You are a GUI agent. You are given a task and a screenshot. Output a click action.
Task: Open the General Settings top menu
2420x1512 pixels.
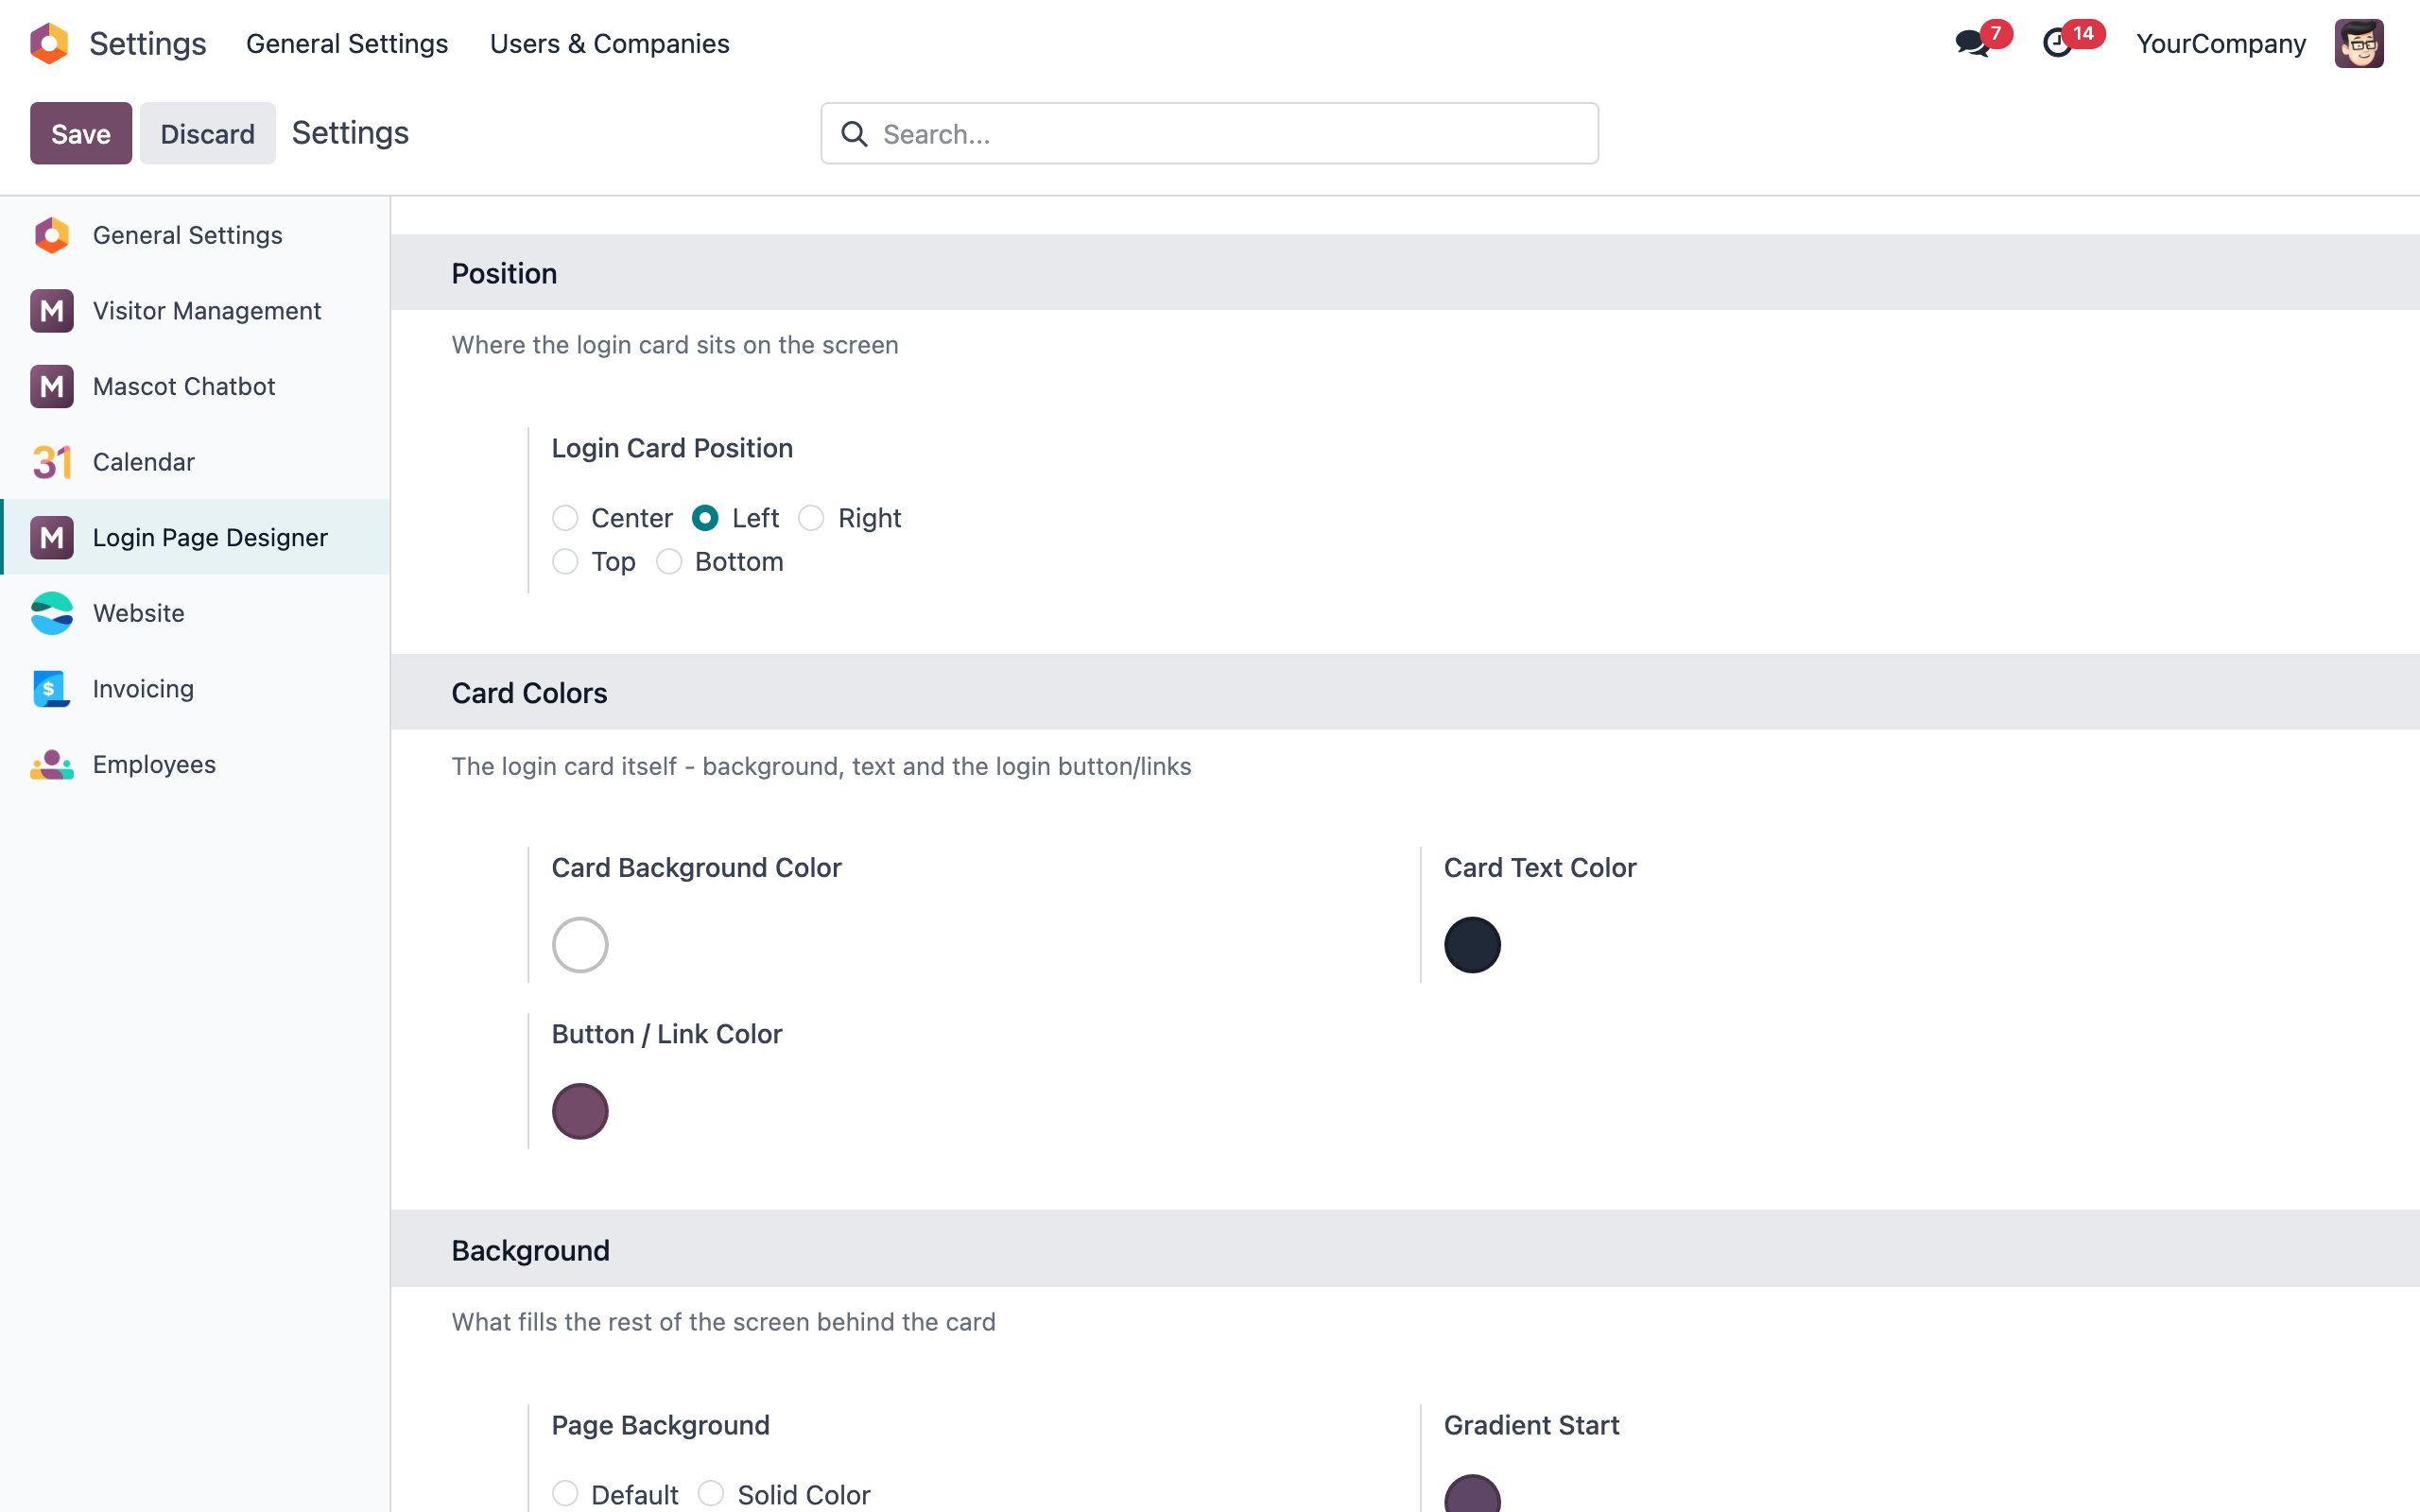pyautogui.click(x=347, y=44)
